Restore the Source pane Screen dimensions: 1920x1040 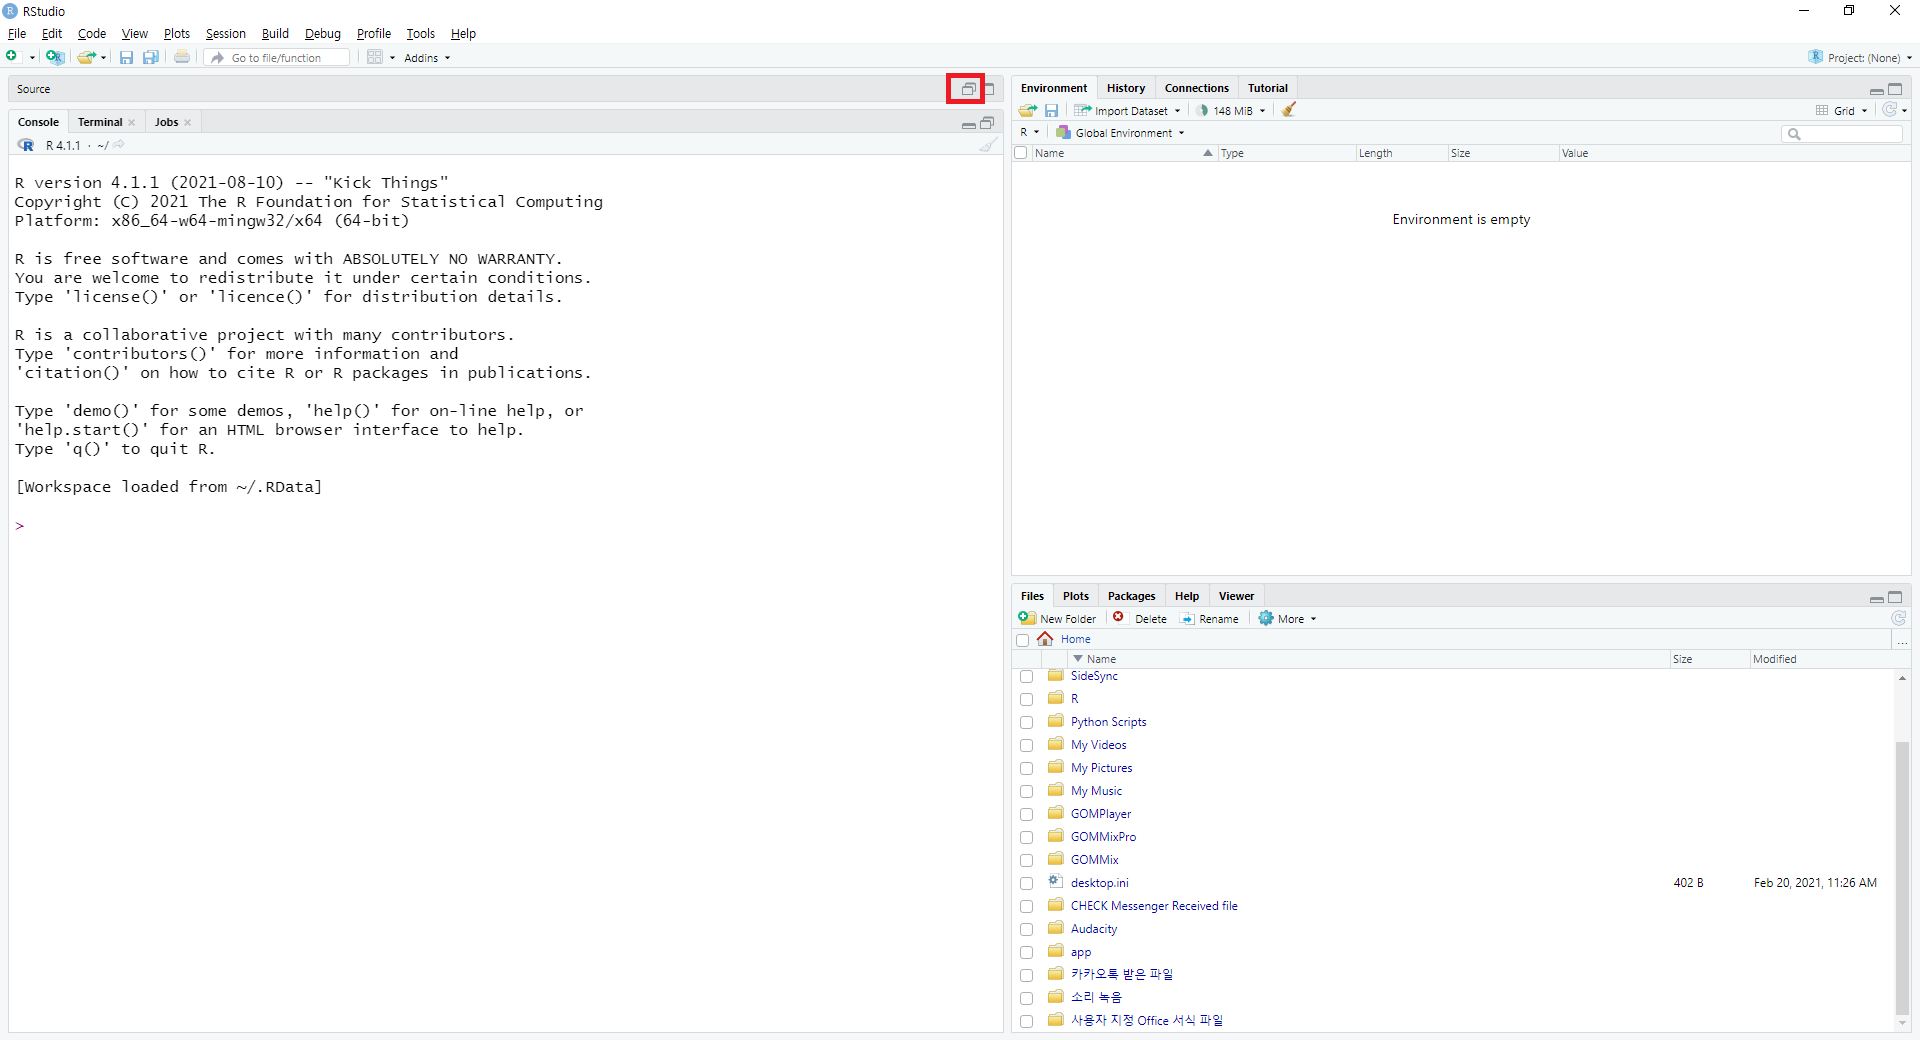pyautogui.click(x=968, y=89)
